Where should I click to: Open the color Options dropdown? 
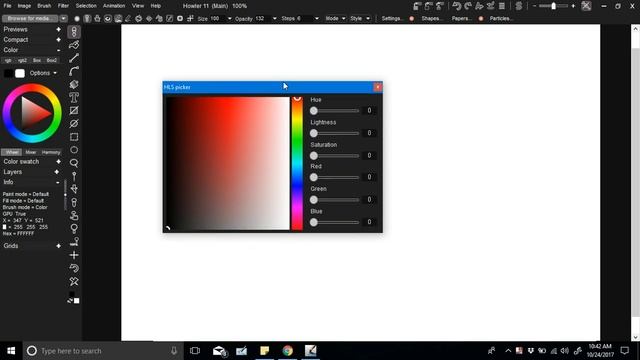tap(43, 73)
